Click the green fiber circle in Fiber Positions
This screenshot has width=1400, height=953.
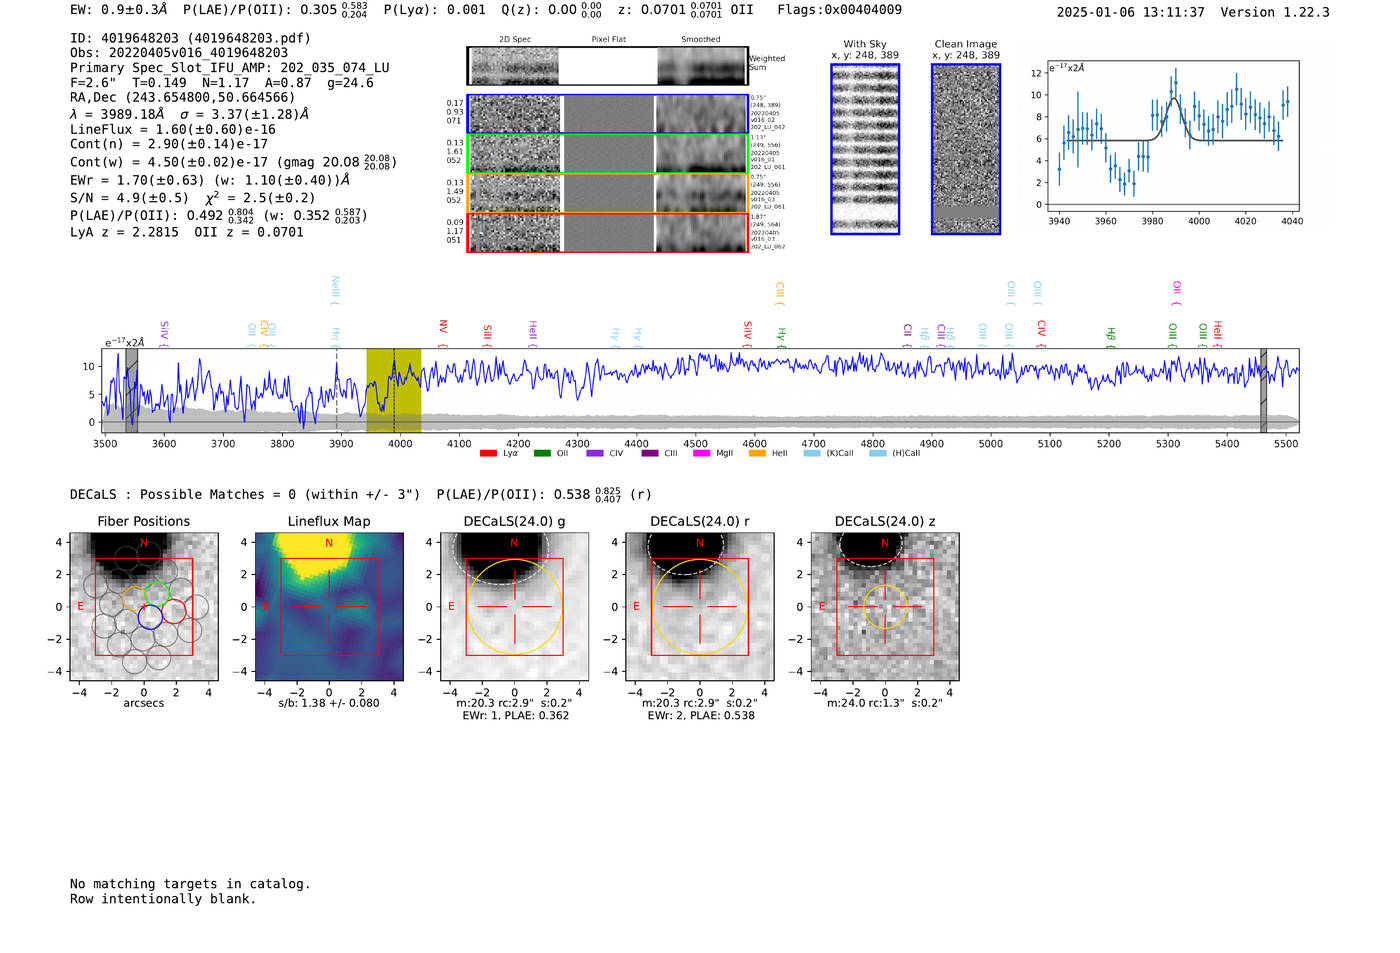pyautogui.click(x=157, y=592)
